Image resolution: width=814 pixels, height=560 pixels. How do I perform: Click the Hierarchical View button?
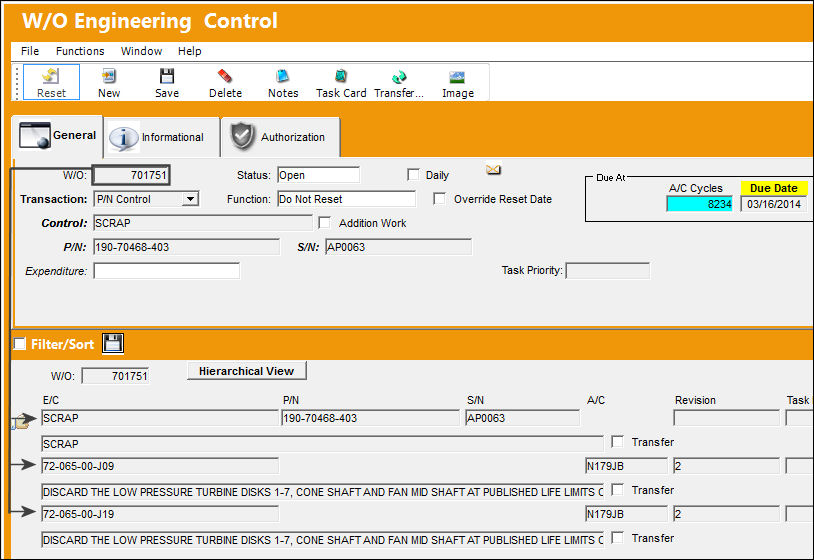click(x=247, y=371)
